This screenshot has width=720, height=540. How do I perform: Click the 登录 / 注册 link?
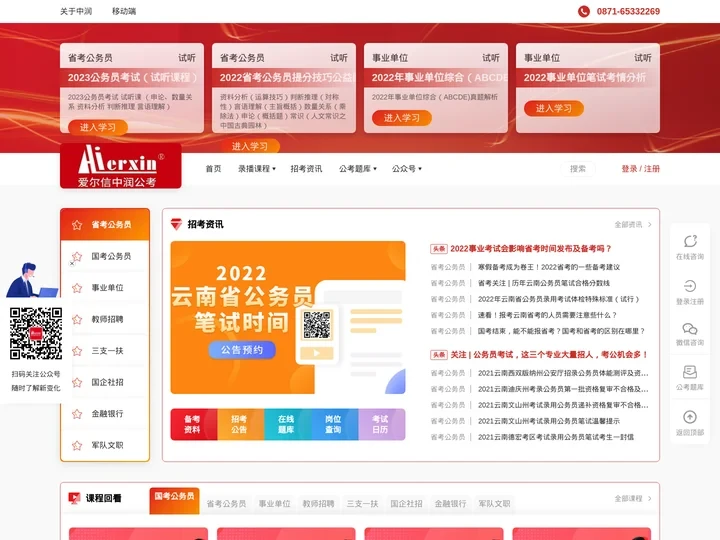641,169
